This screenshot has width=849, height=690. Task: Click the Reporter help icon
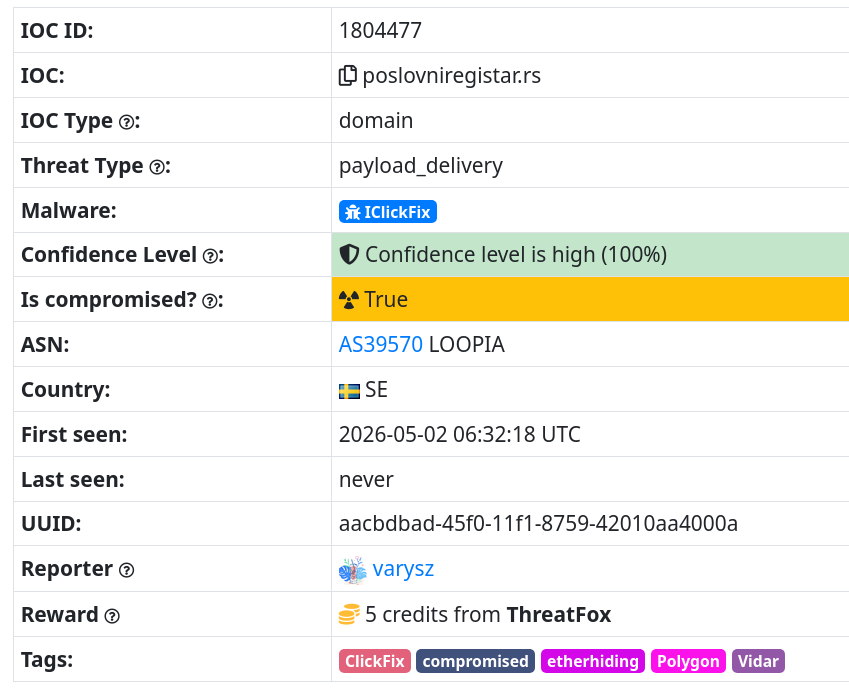coord(126,570)
